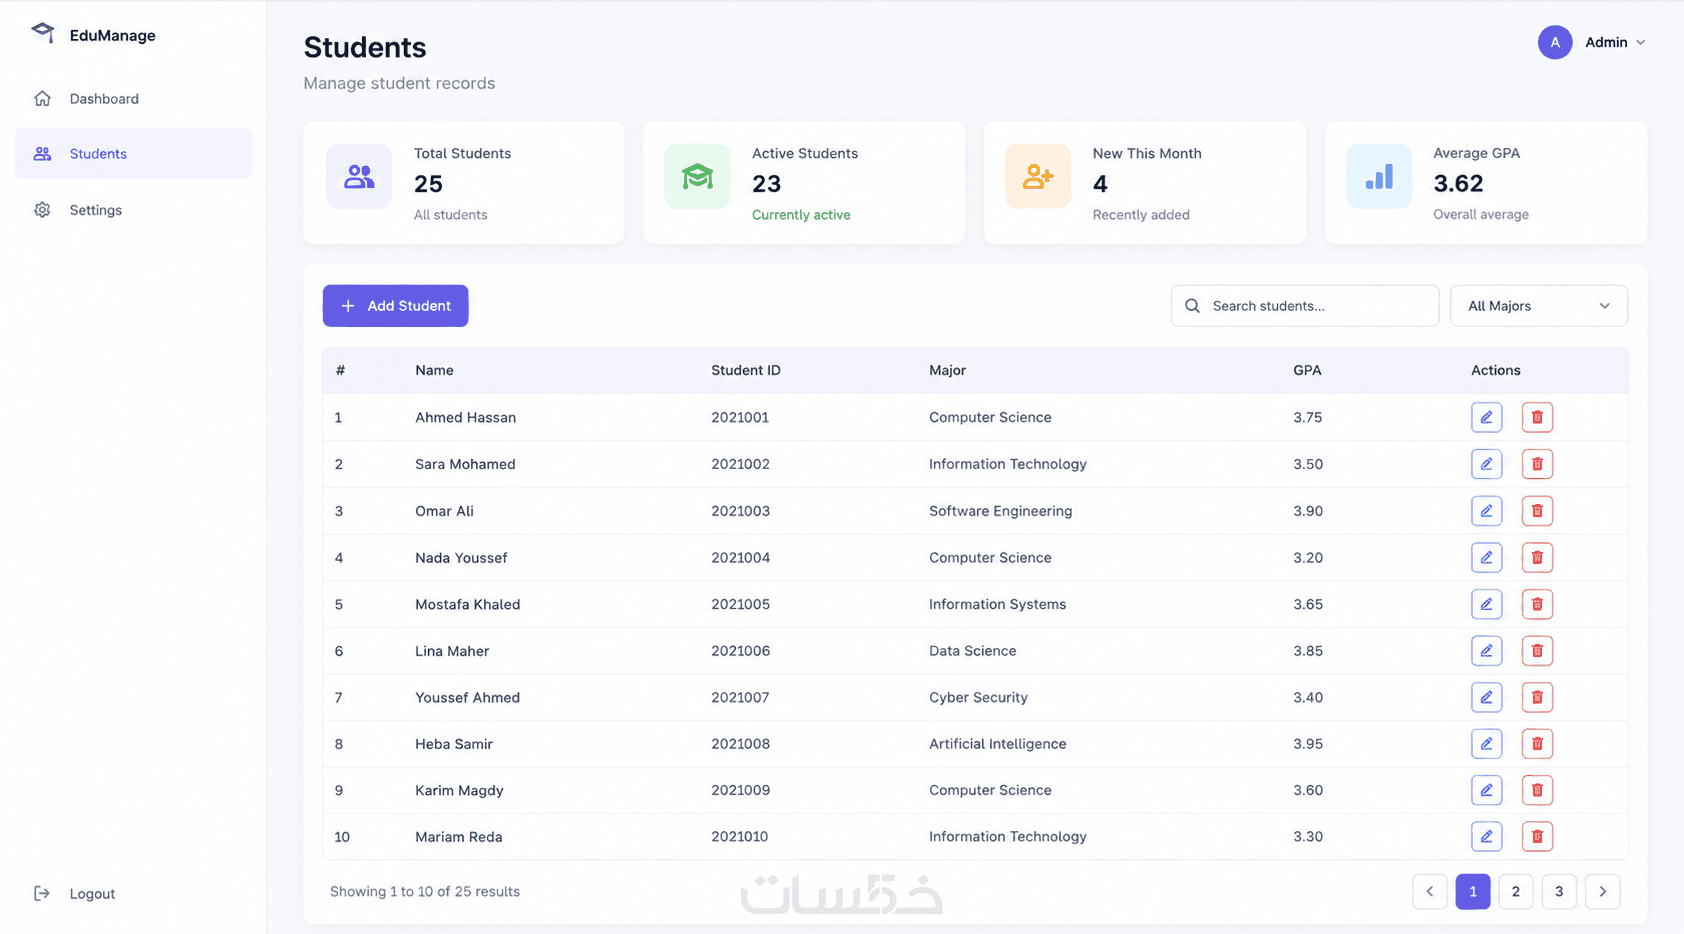Select the Students sidebar item

click(133, 153)
